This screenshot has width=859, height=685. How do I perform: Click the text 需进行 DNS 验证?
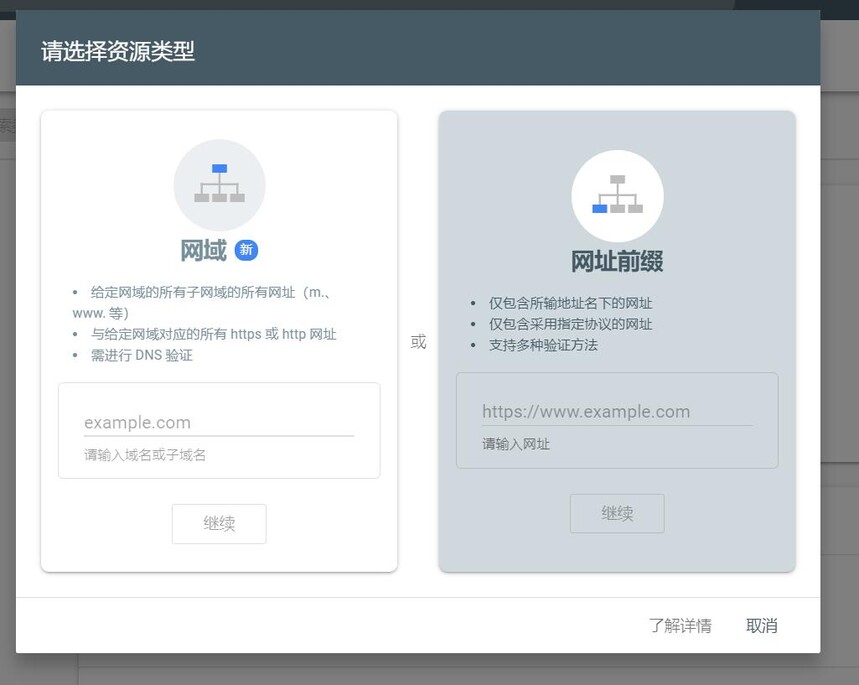coord(142,355)
